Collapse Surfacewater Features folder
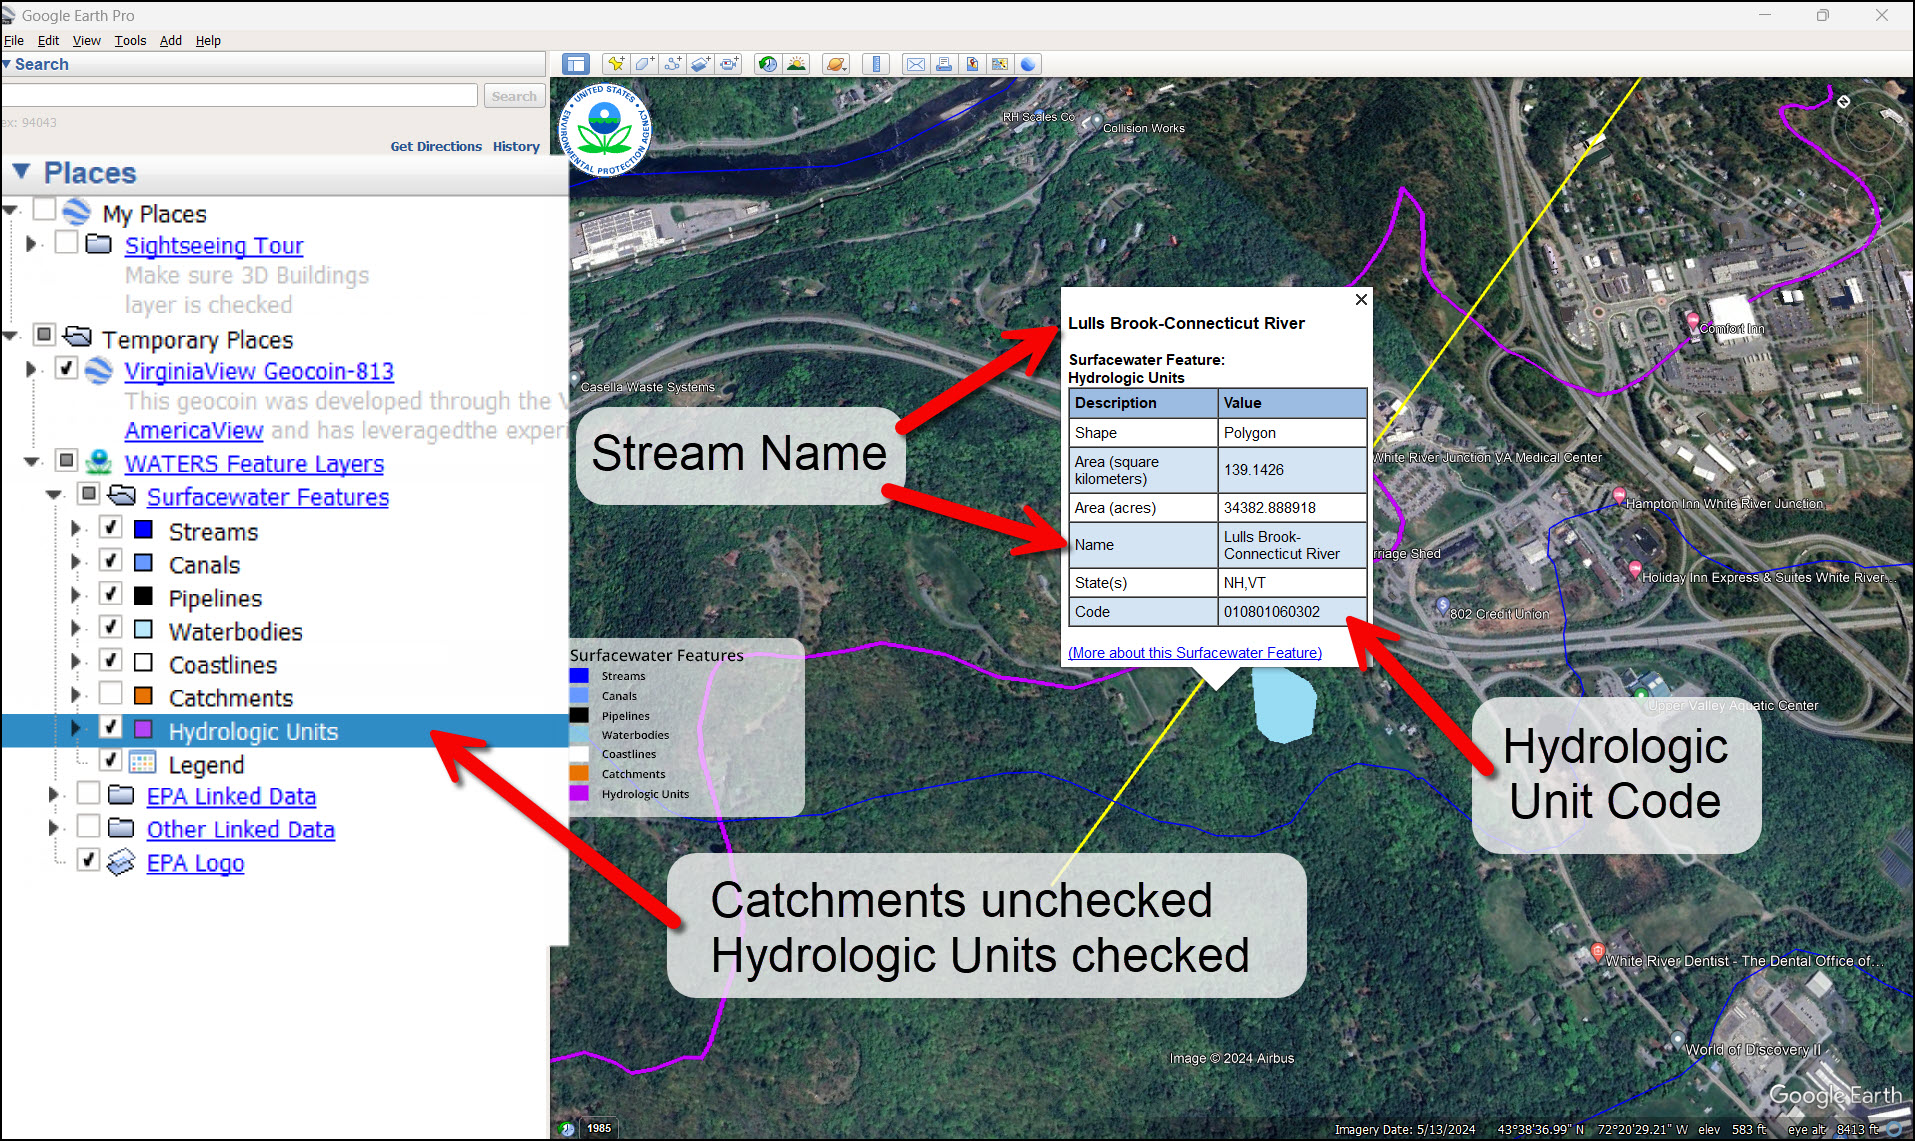1915x1141 pixels. pos(54,495)
